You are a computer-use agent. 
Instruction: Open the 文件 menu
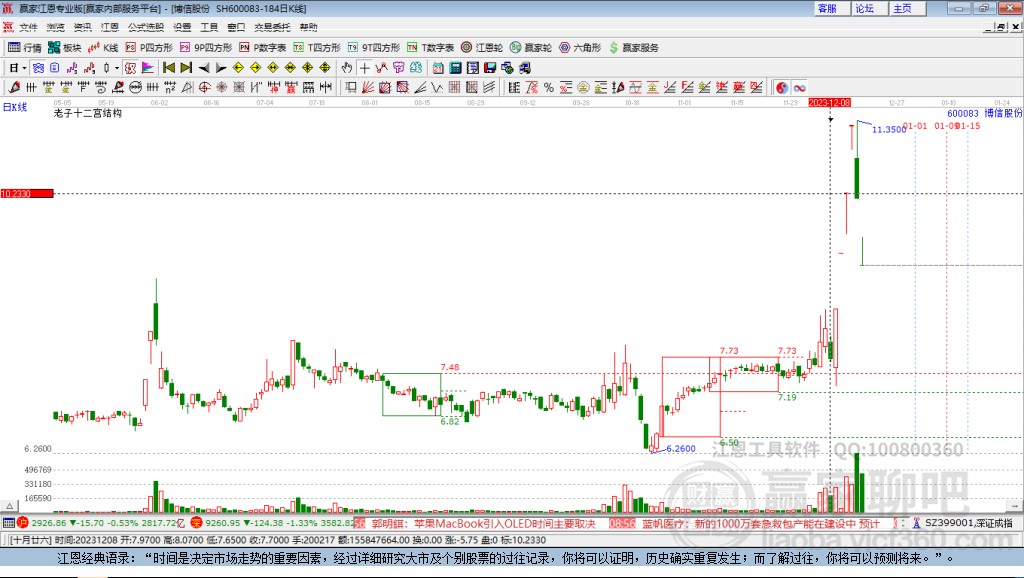point(28,27)
